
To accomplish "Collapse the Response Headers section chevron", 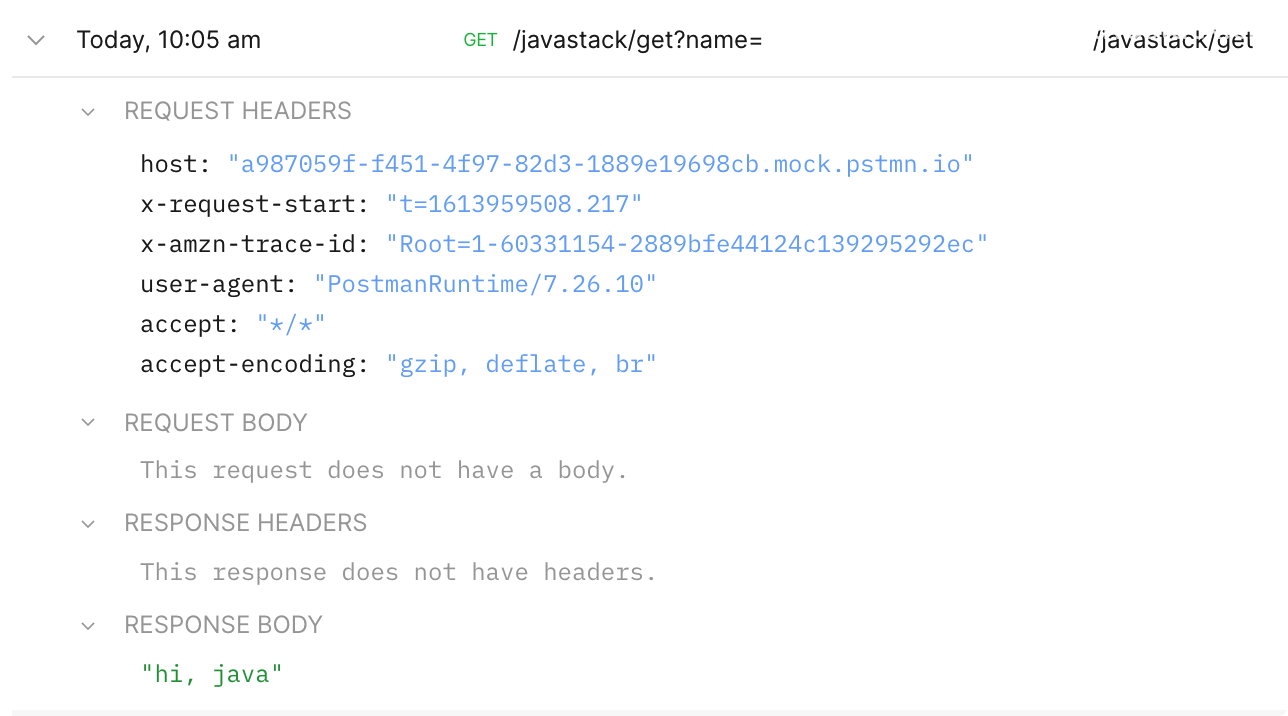I will tap(88, 523).
